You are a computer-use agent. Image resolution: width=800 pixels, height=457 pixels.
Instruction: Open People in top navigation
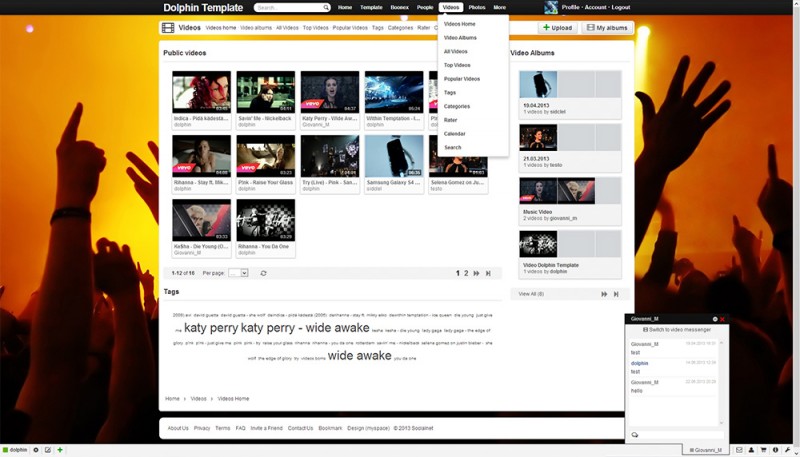[424, 8]
